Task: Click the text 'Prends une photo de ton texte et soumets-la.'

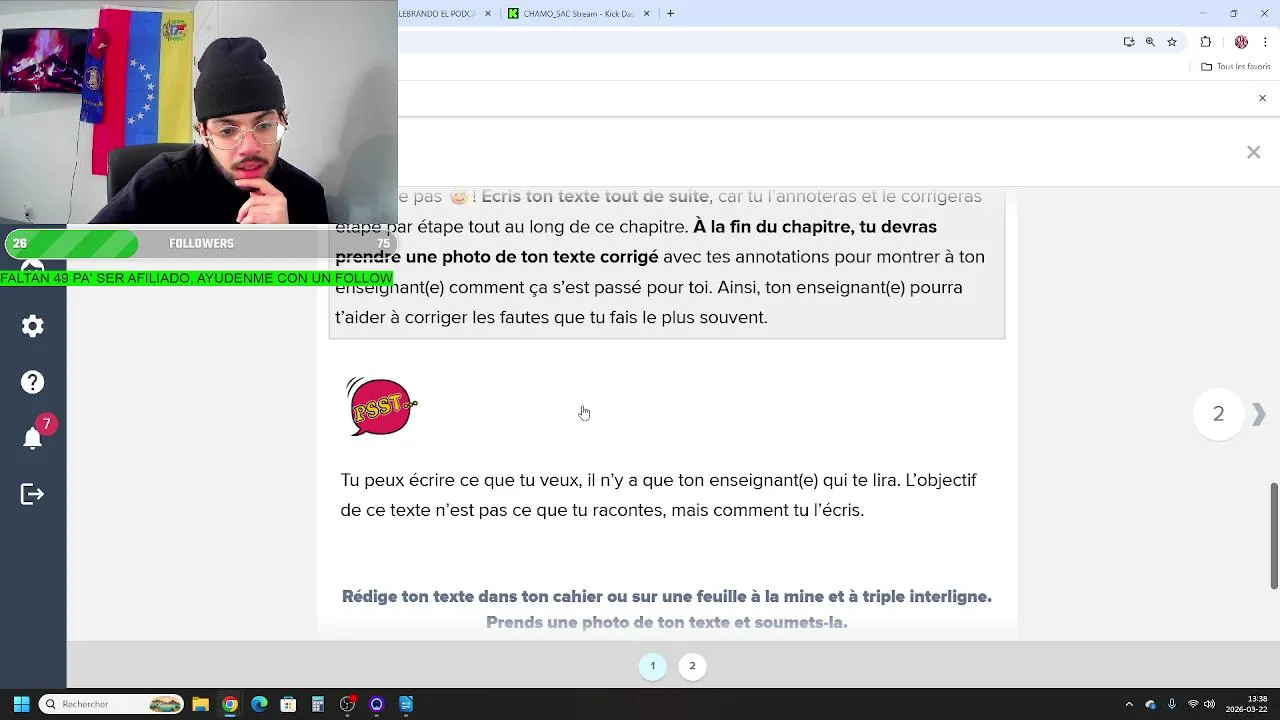Action: (x=667, y=623)
